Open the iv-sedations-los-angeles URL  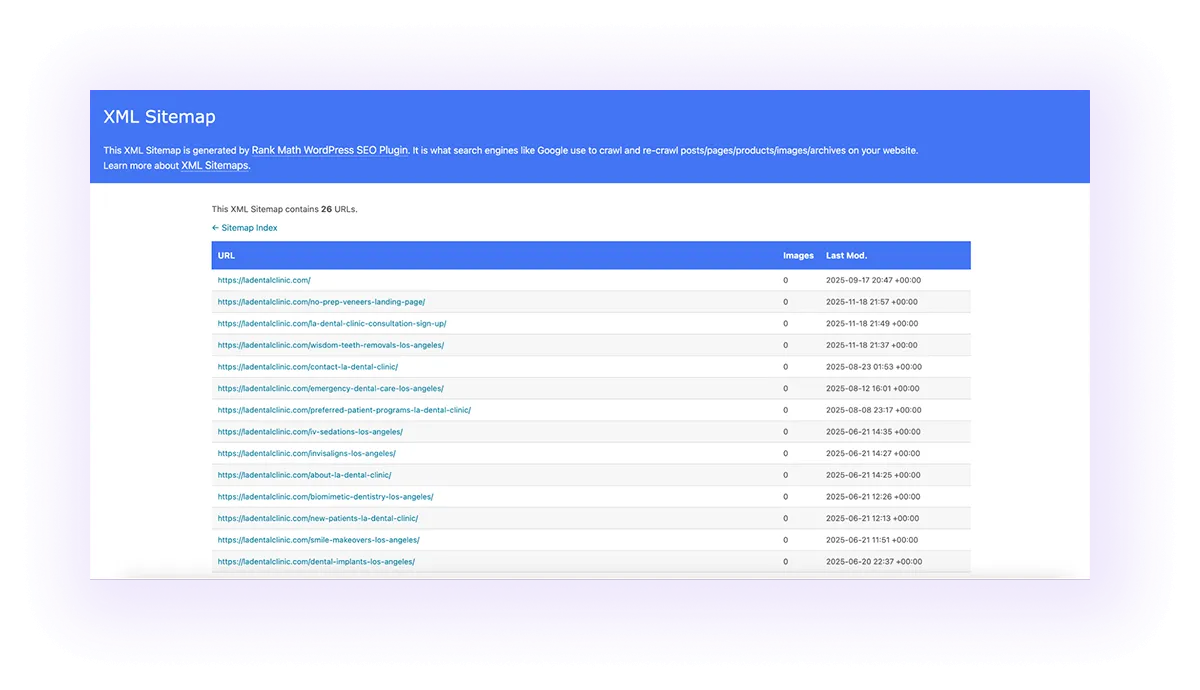click(x=310, y=432)
